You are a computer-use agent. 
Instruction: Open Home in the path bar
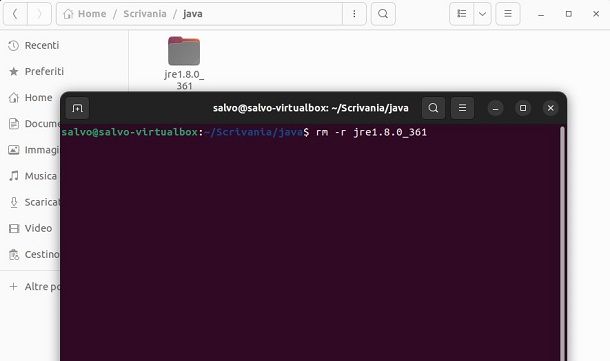point(85,14)
